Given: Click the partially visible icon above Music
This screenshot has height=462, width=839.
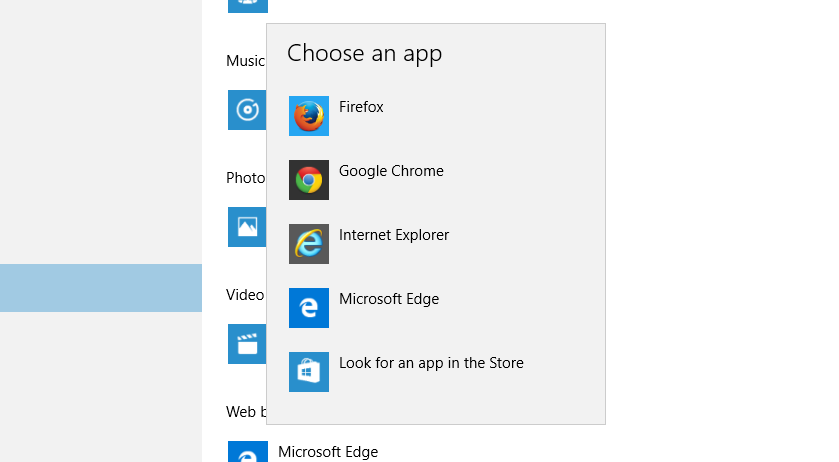Looking at the screenshot, I should pos(247,5).
